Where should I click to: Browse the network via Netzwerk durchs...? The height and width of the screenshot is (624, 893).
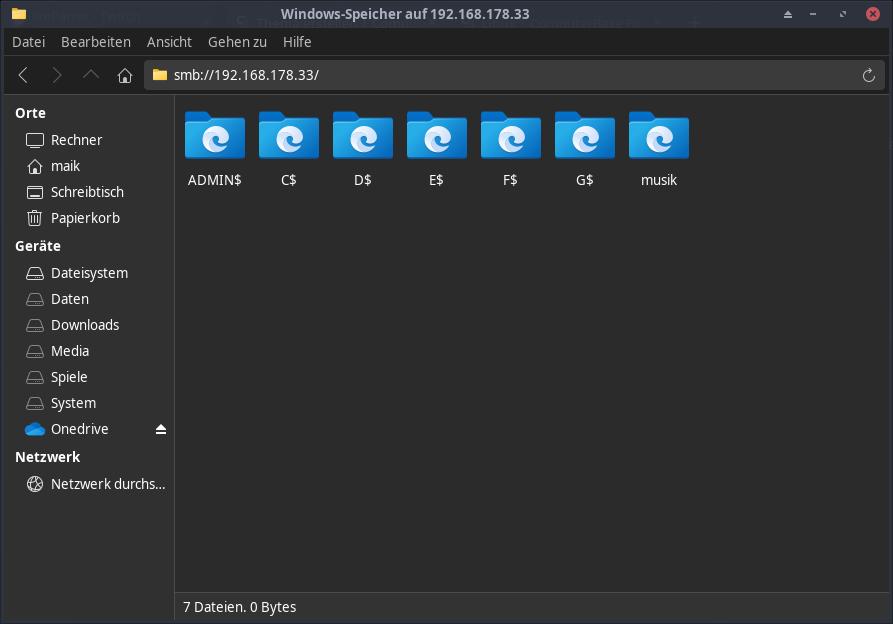coord(90,484)
